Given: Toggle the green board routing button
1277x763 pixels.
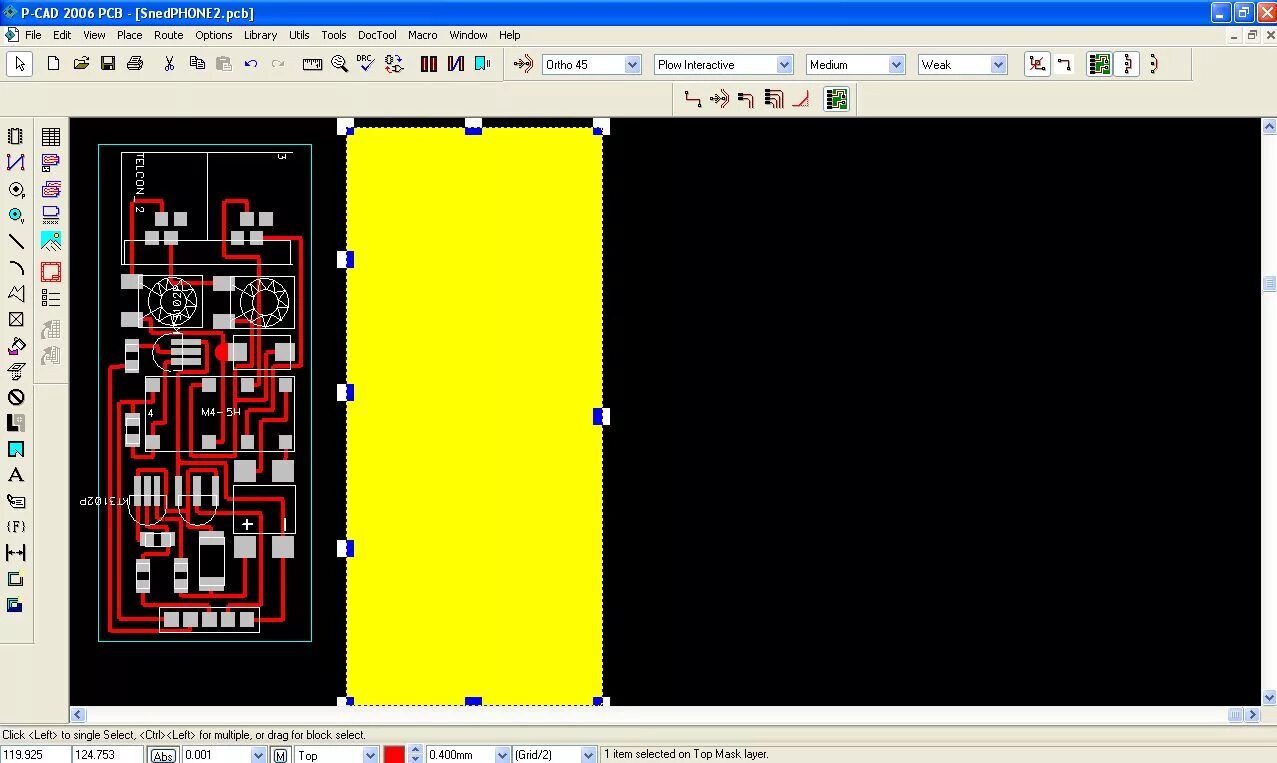Looking at the screenshot, I should tap(837, 98).
